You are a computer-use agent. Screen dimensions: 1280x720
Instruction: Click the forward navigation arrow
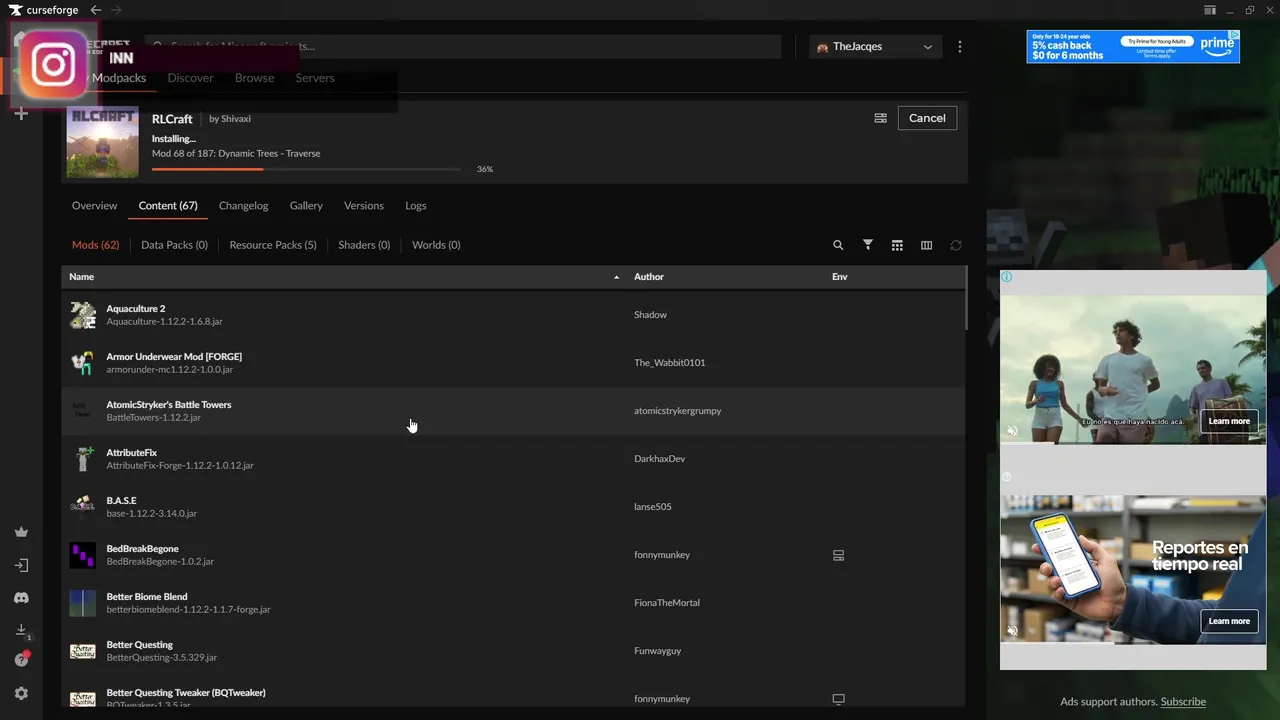[116, 10]
